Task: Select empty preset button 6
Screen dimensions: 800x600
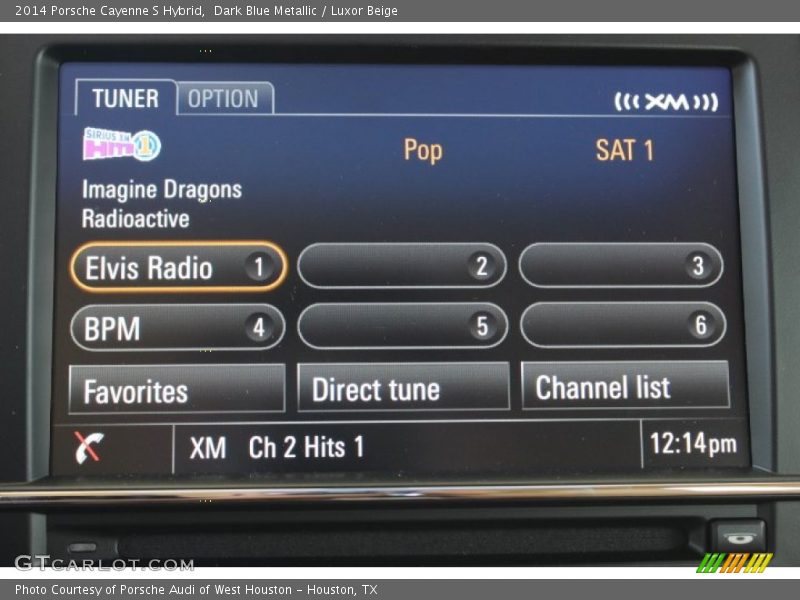Action: coord(623,324)
